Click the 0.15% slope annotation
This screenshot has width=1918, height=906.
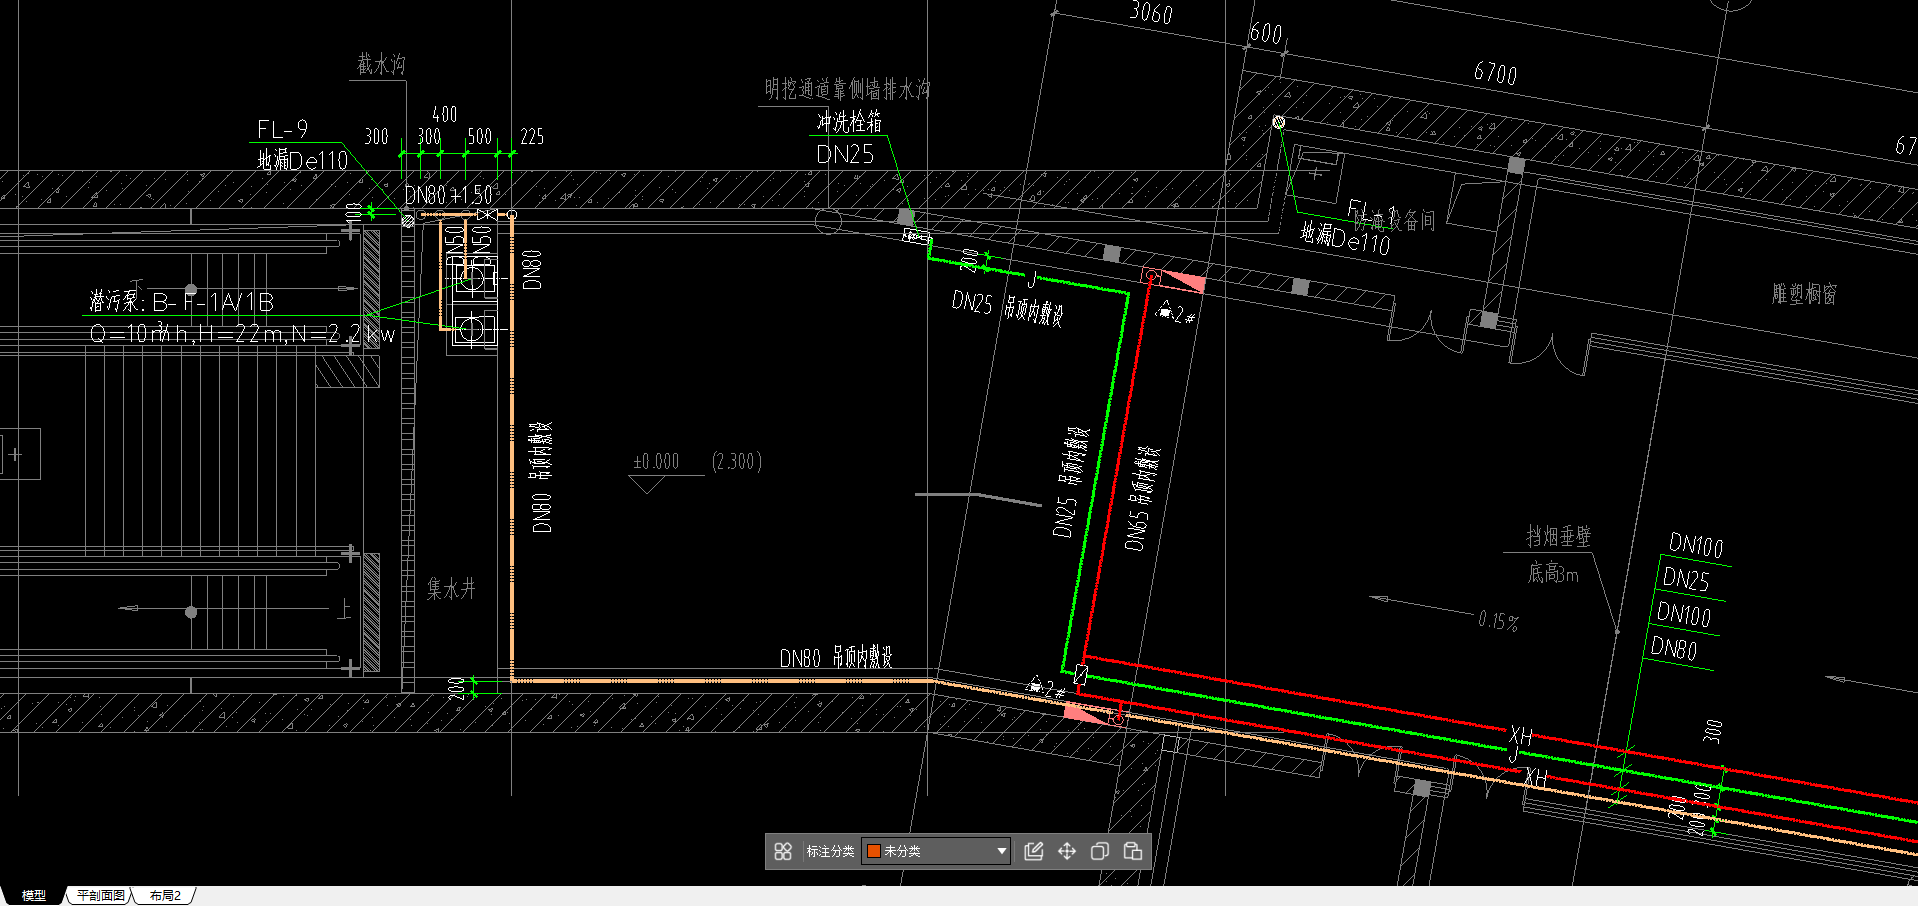pos(1498,621)
